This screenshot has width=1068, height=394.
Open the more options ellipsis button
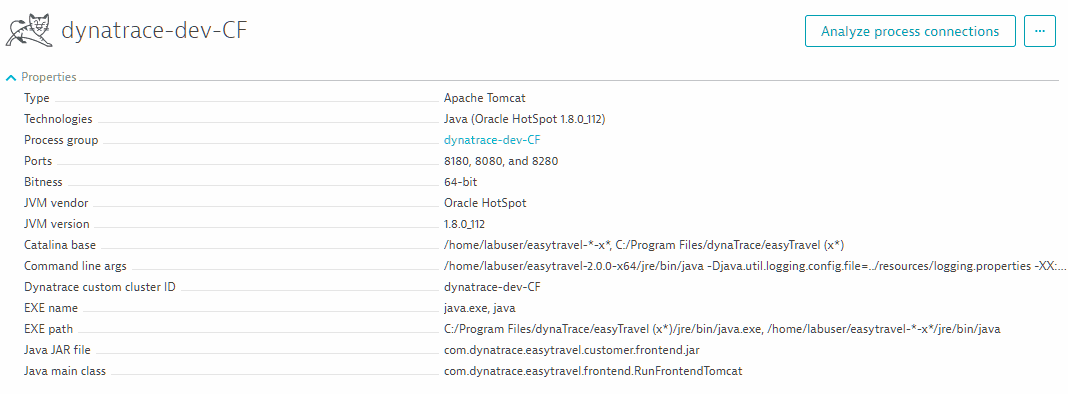coord(1039,31)
